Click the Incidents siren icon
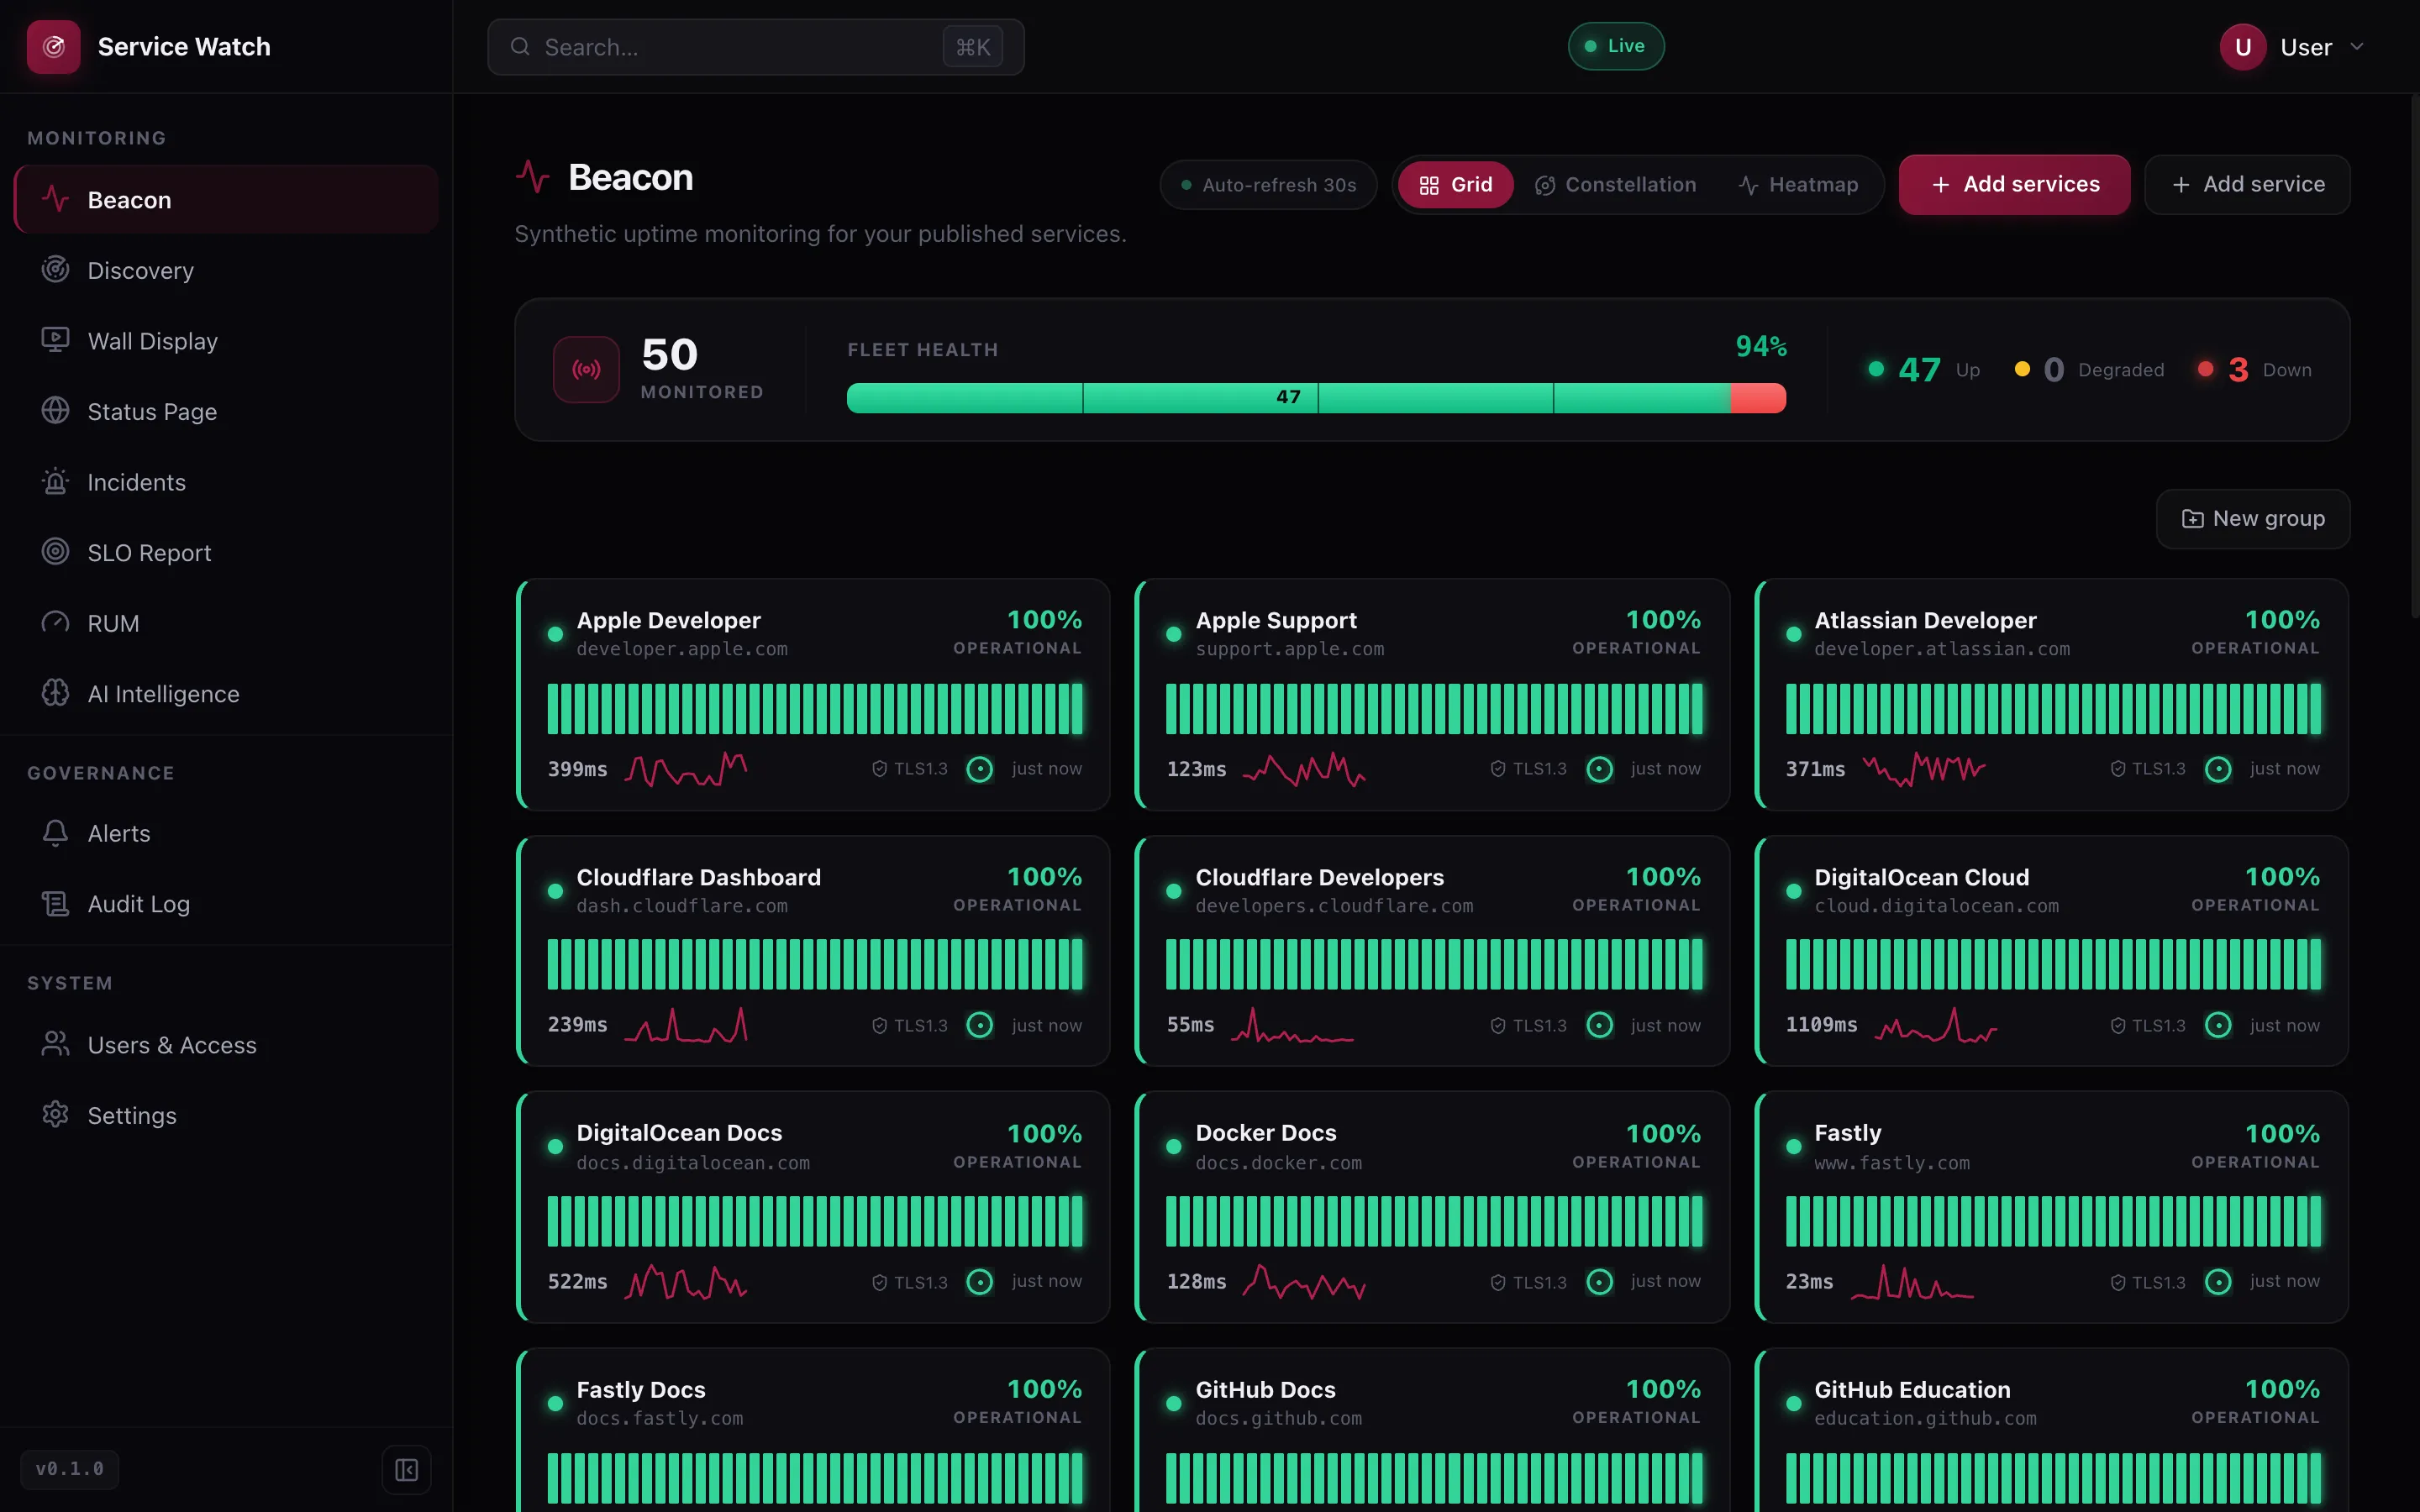 pyautogui.click(x=55, y=482)
